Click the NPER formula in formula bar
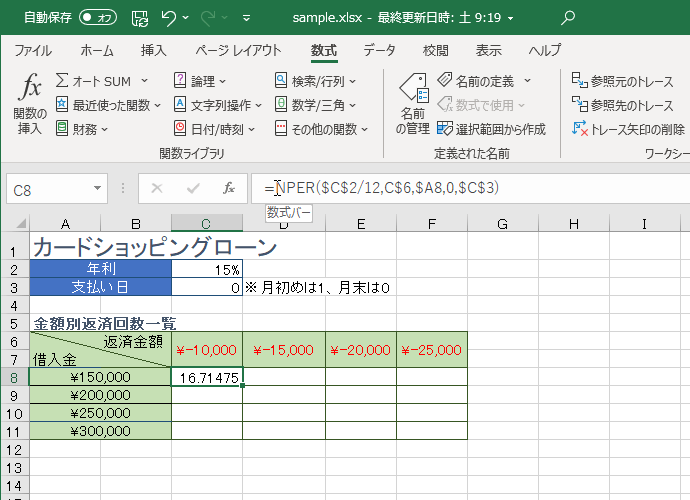690x500 pixels. pyautogui.click(x=382, y=188)
